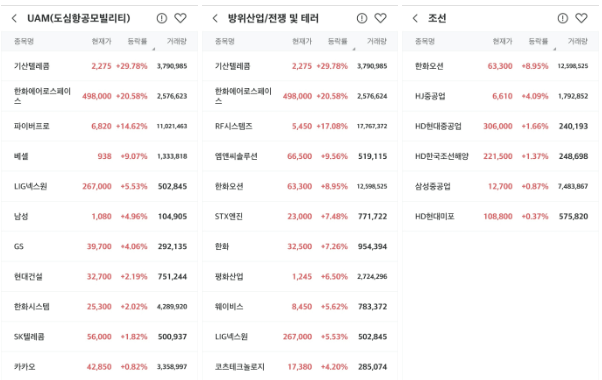602x380 pixels.
Task: Sort the UAM list by 등락률 column
Action: [x=137, y=41]
